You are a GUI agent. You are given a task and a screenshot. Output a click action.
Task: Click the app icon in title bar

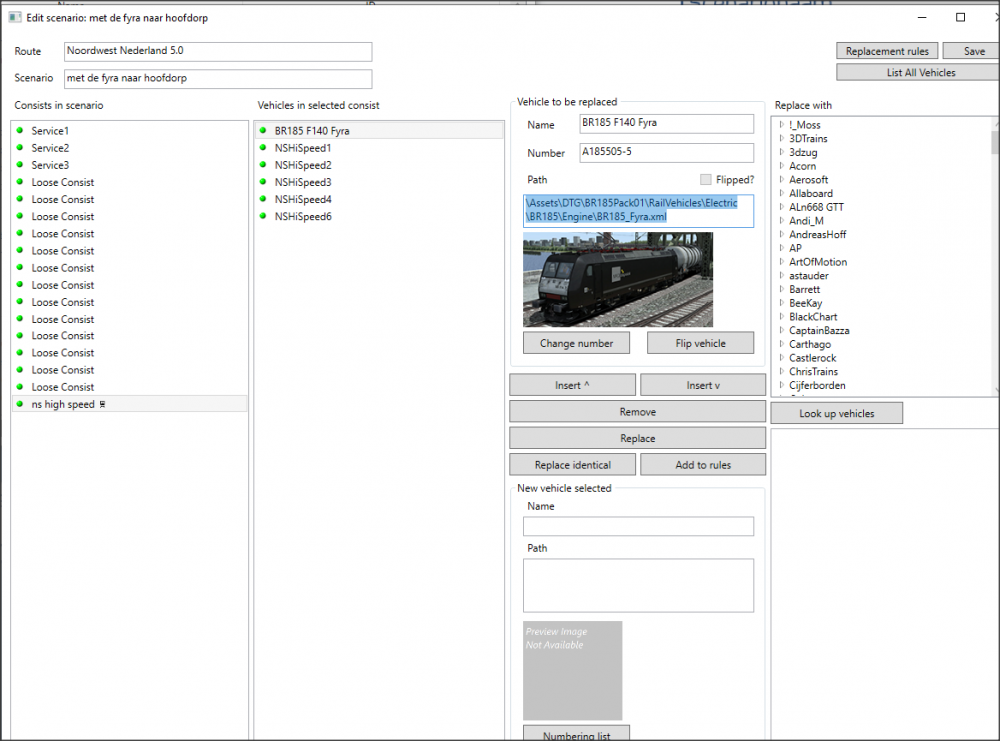[x=13, y=18]
